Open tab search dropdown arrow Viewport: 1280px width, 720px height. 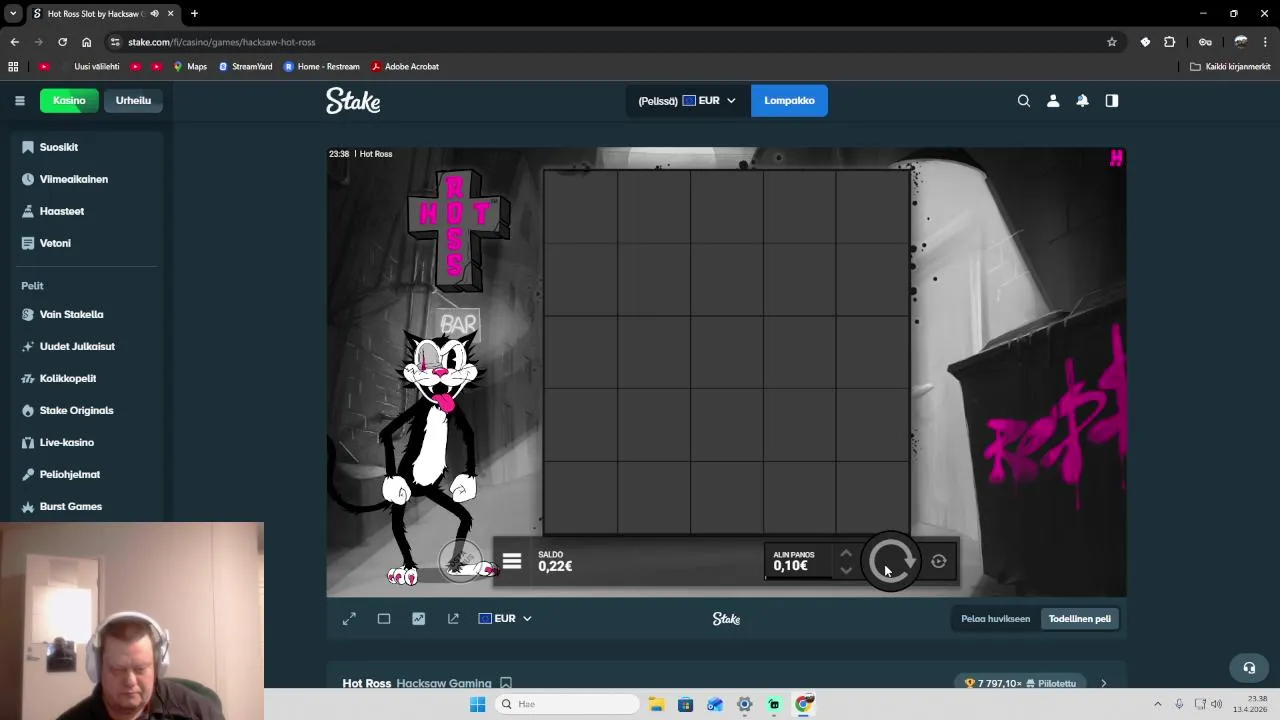pyautogui.click(x=13, y=13)
